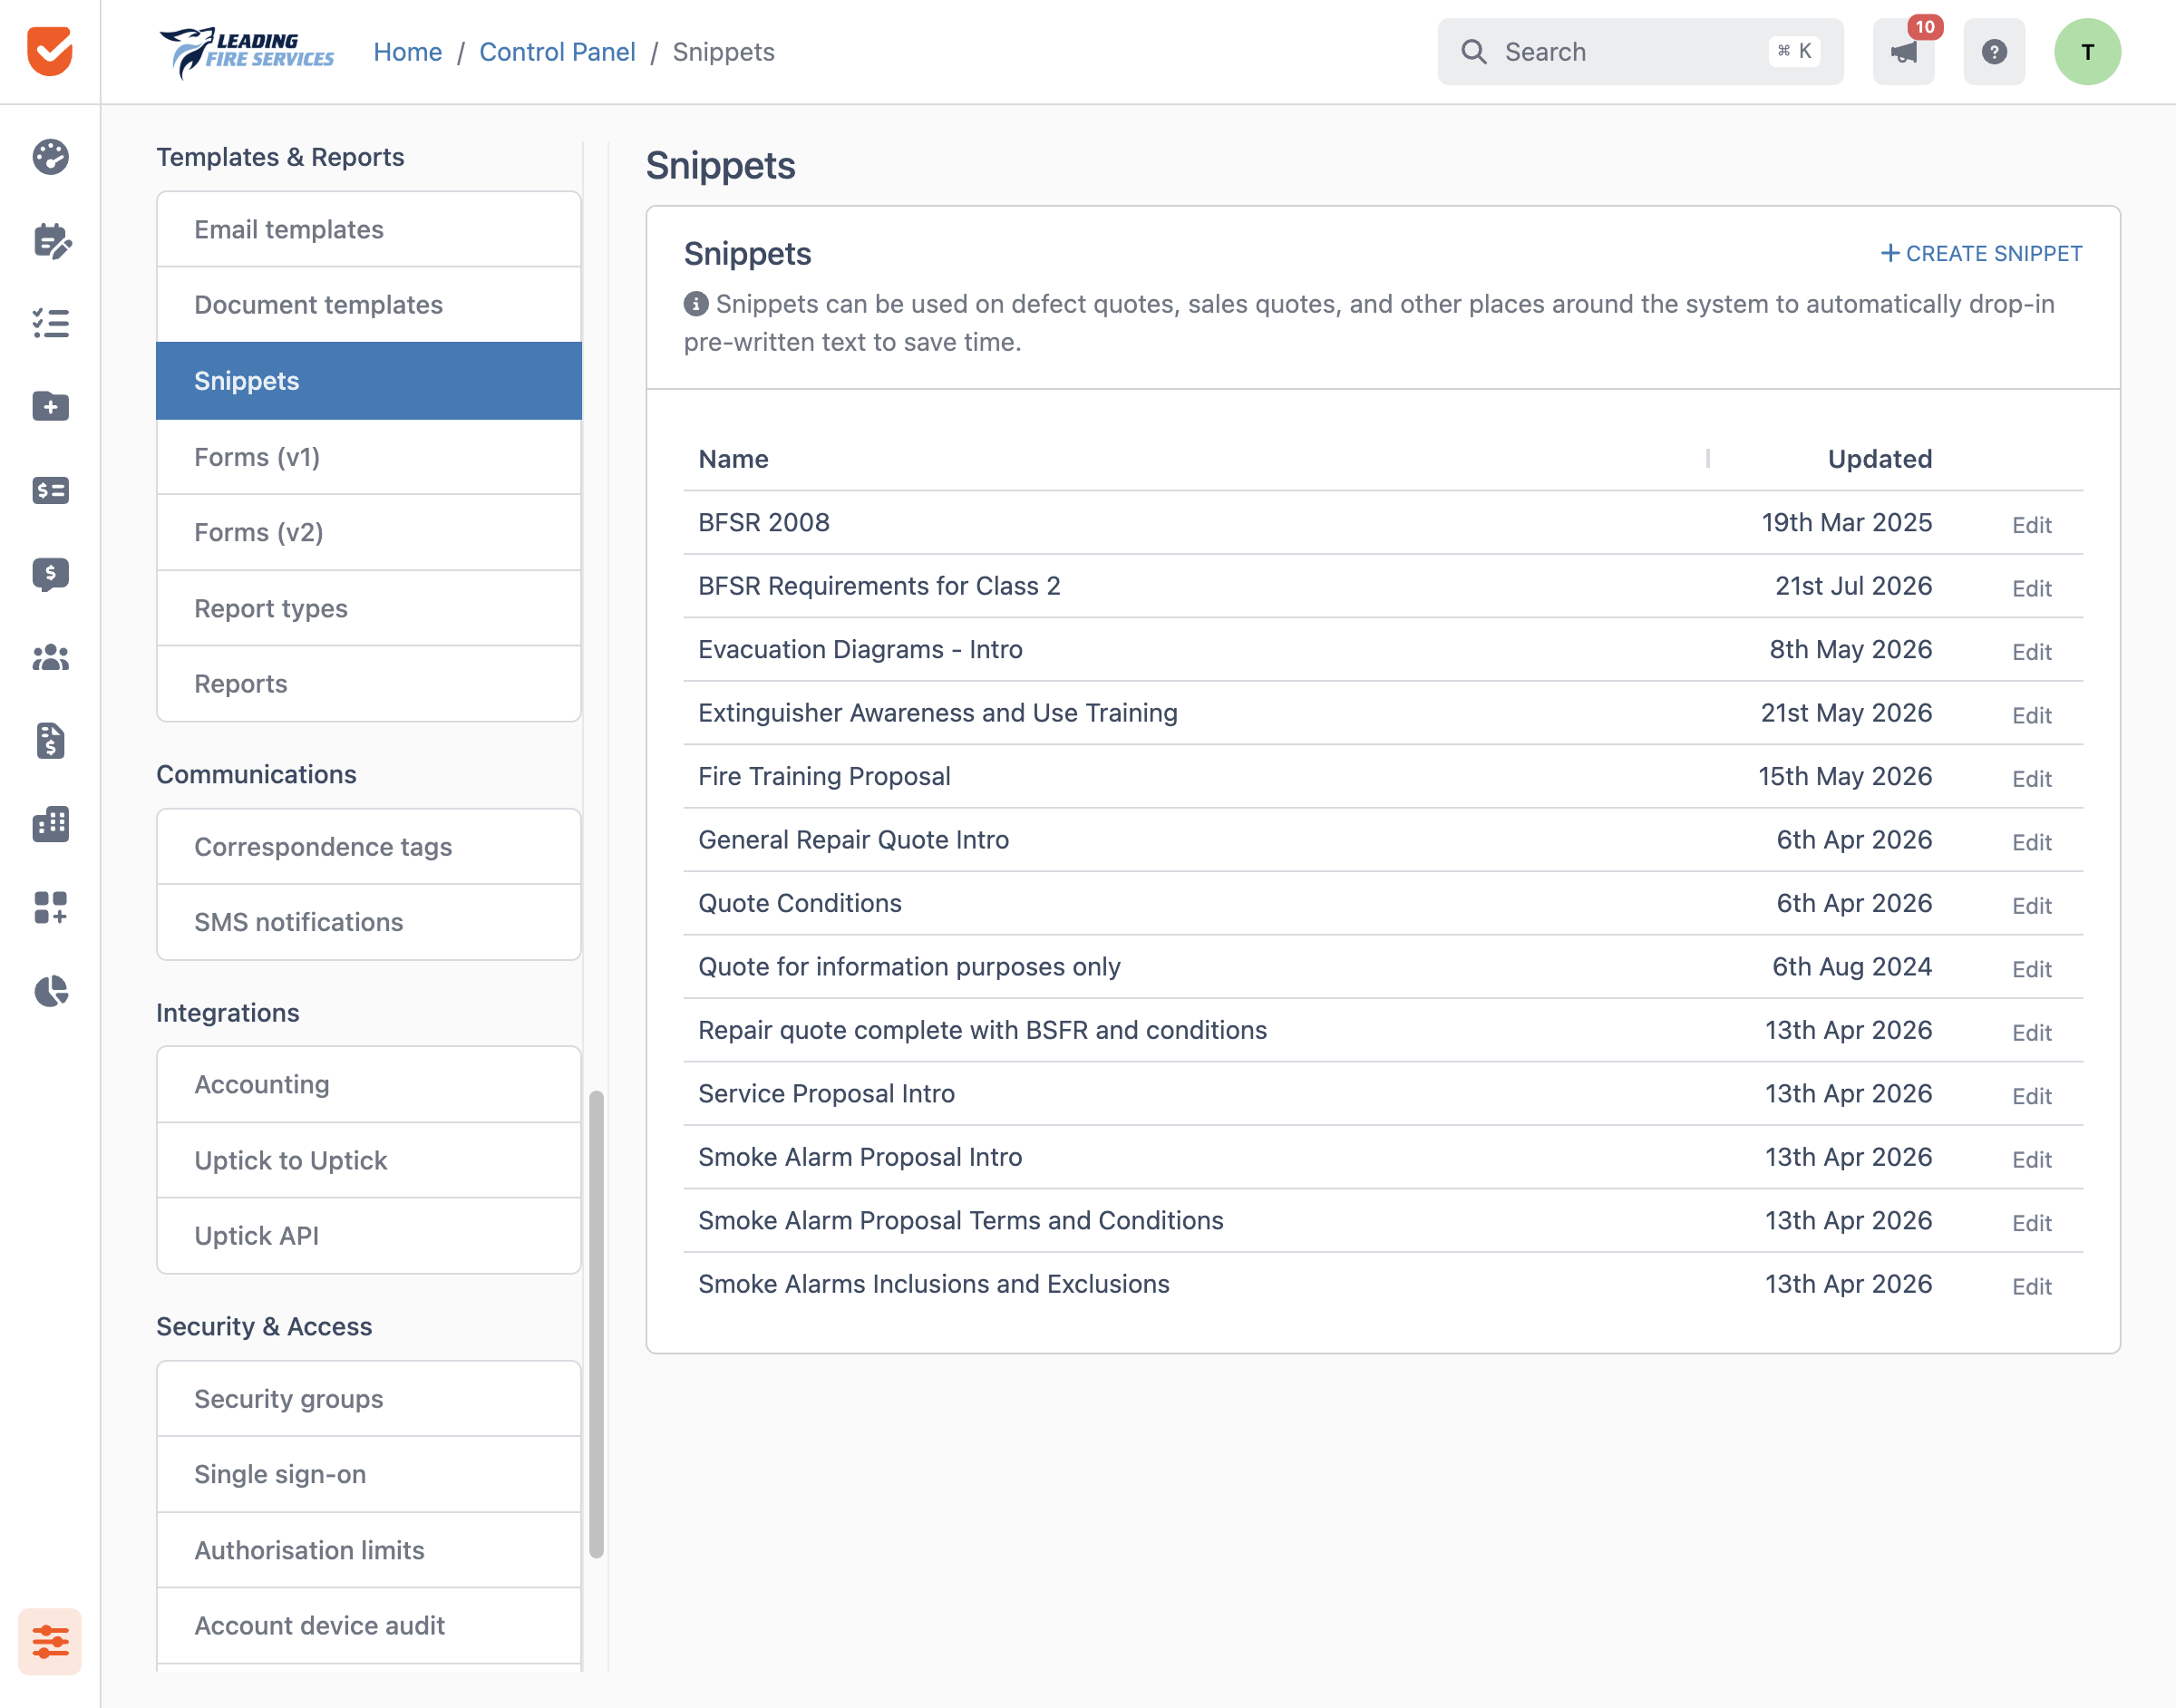
Task: Edit BFSR Requirements for Class 2 snippet
Action: tap(2032, 588)
